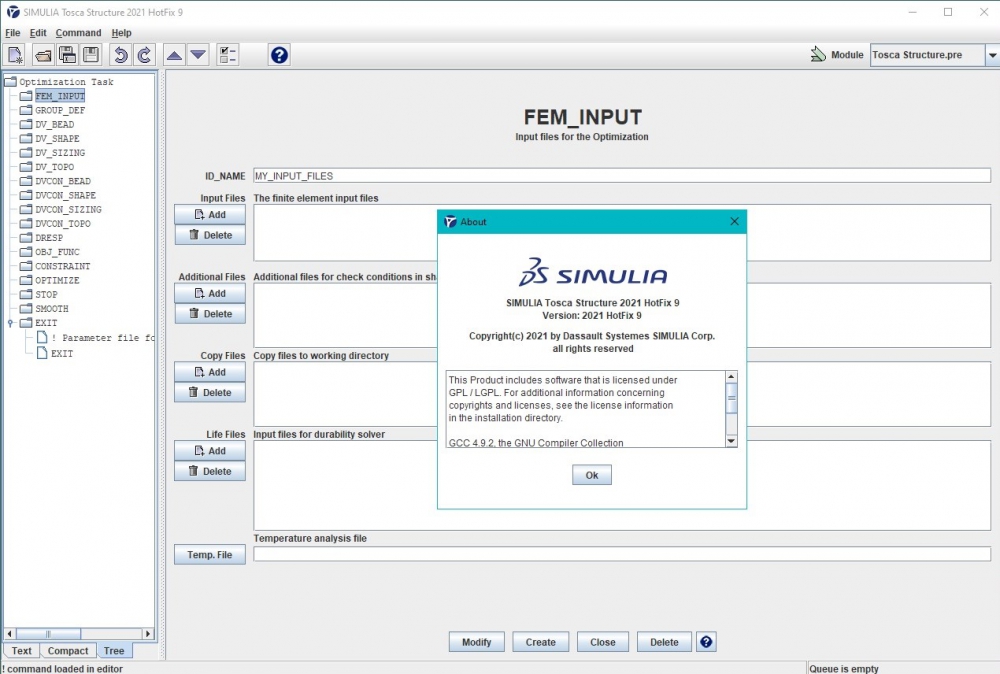Viewport: 1000px width, 674px height.
Task: Select OBJ_FUNC tree node
Action: tap(57, 252)
